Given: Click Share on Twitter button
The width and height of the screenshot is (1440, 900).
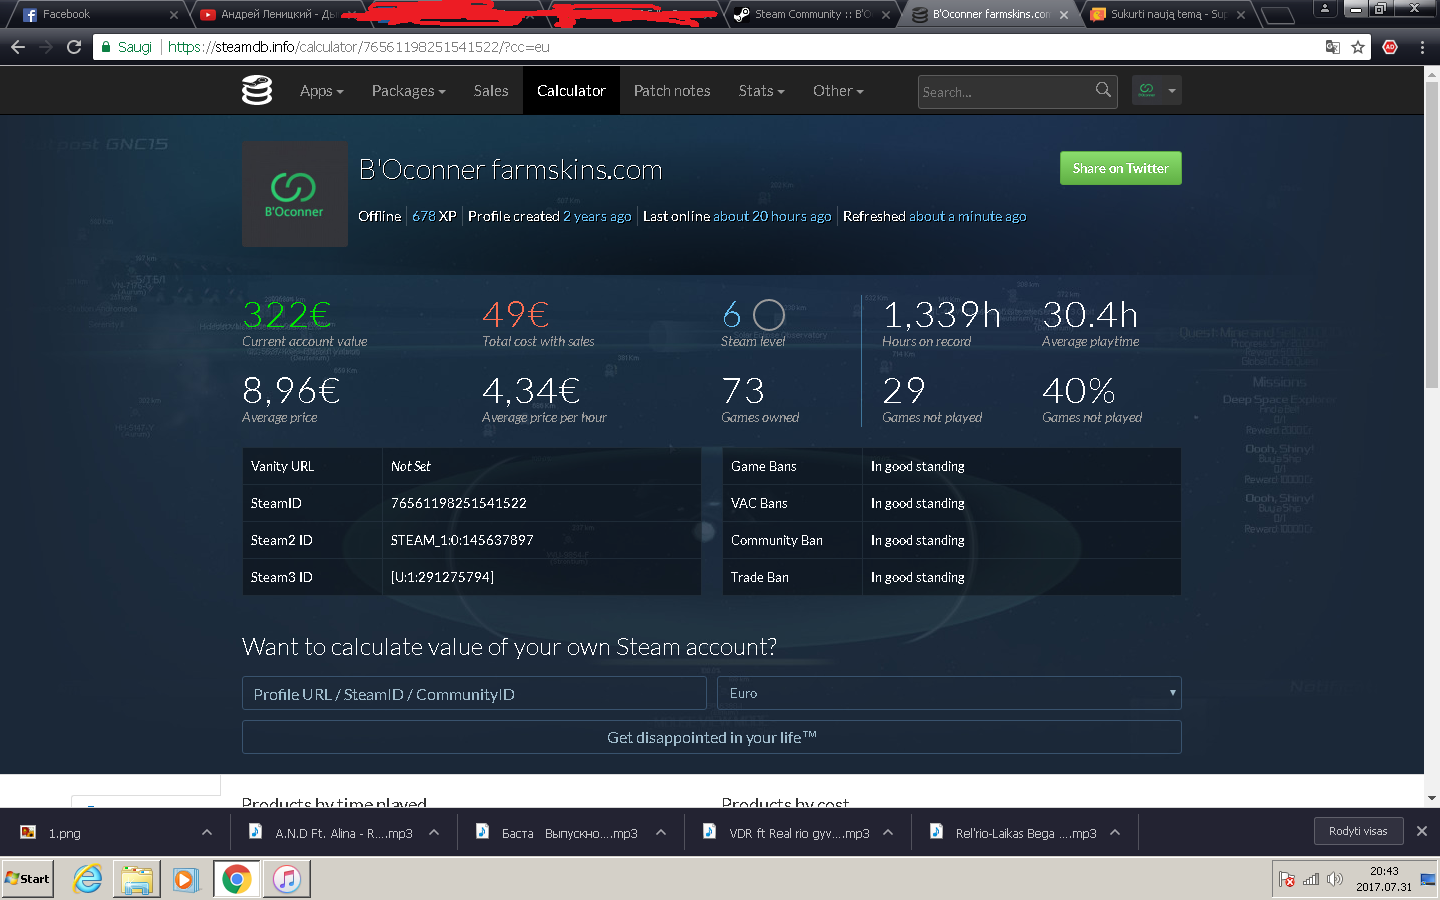Looking at the screenshot, I should click(x=1121, y=168).
